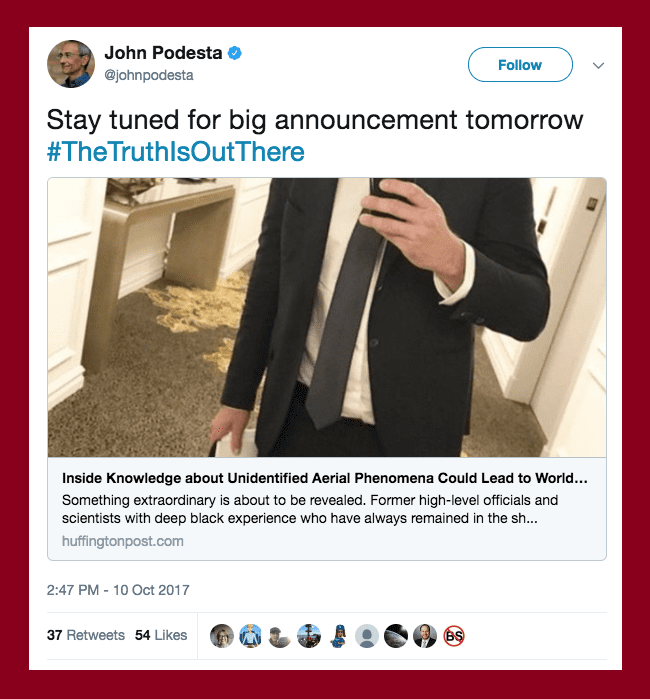Click John Podesta's profile avatar
Viewport: 650px width, 699px height.
(x=71, y=64)
